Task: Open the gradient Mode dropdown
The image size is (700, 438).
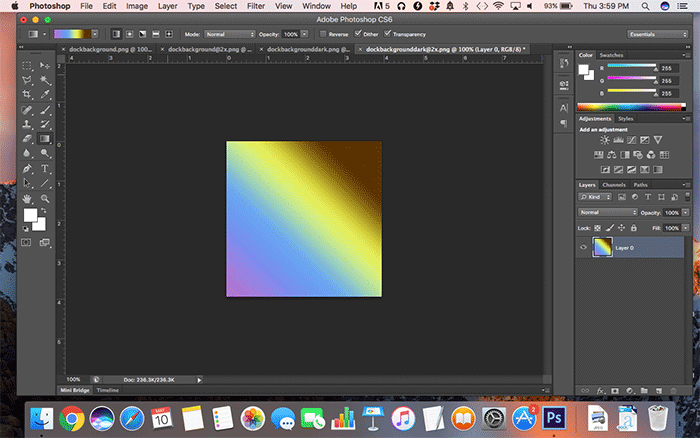Action: pos(229,34)
